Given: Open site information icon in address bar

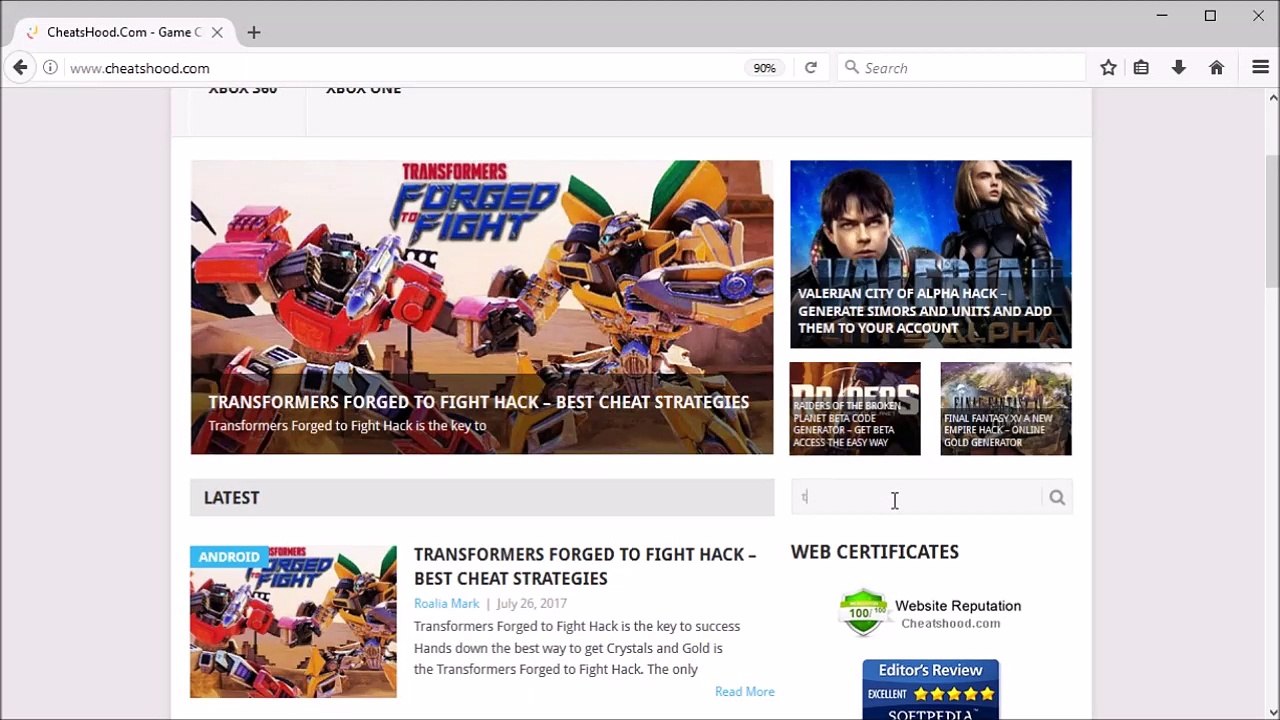Looking at the screenshot, I should tap(50, 68).
